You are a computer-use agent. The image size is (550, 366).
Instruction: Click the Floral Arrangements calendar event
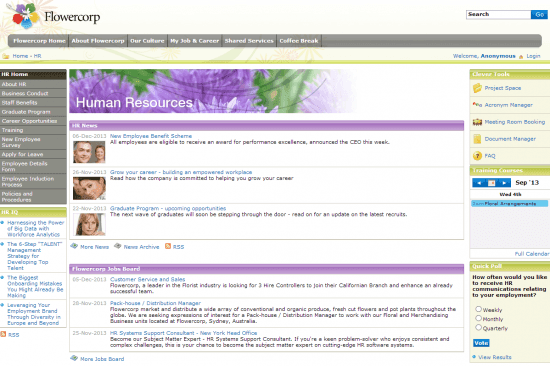pos(510,204)
